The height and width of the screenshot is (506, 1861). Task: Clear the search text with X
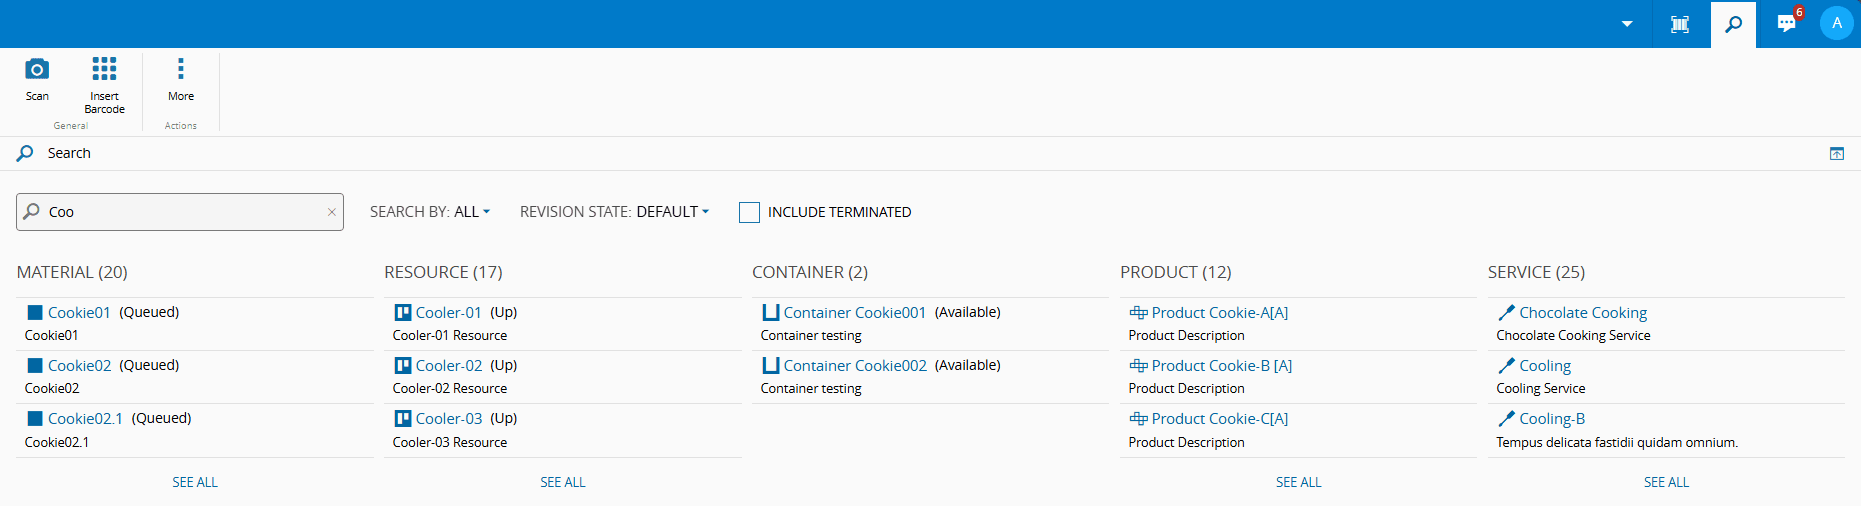(332, 212)
